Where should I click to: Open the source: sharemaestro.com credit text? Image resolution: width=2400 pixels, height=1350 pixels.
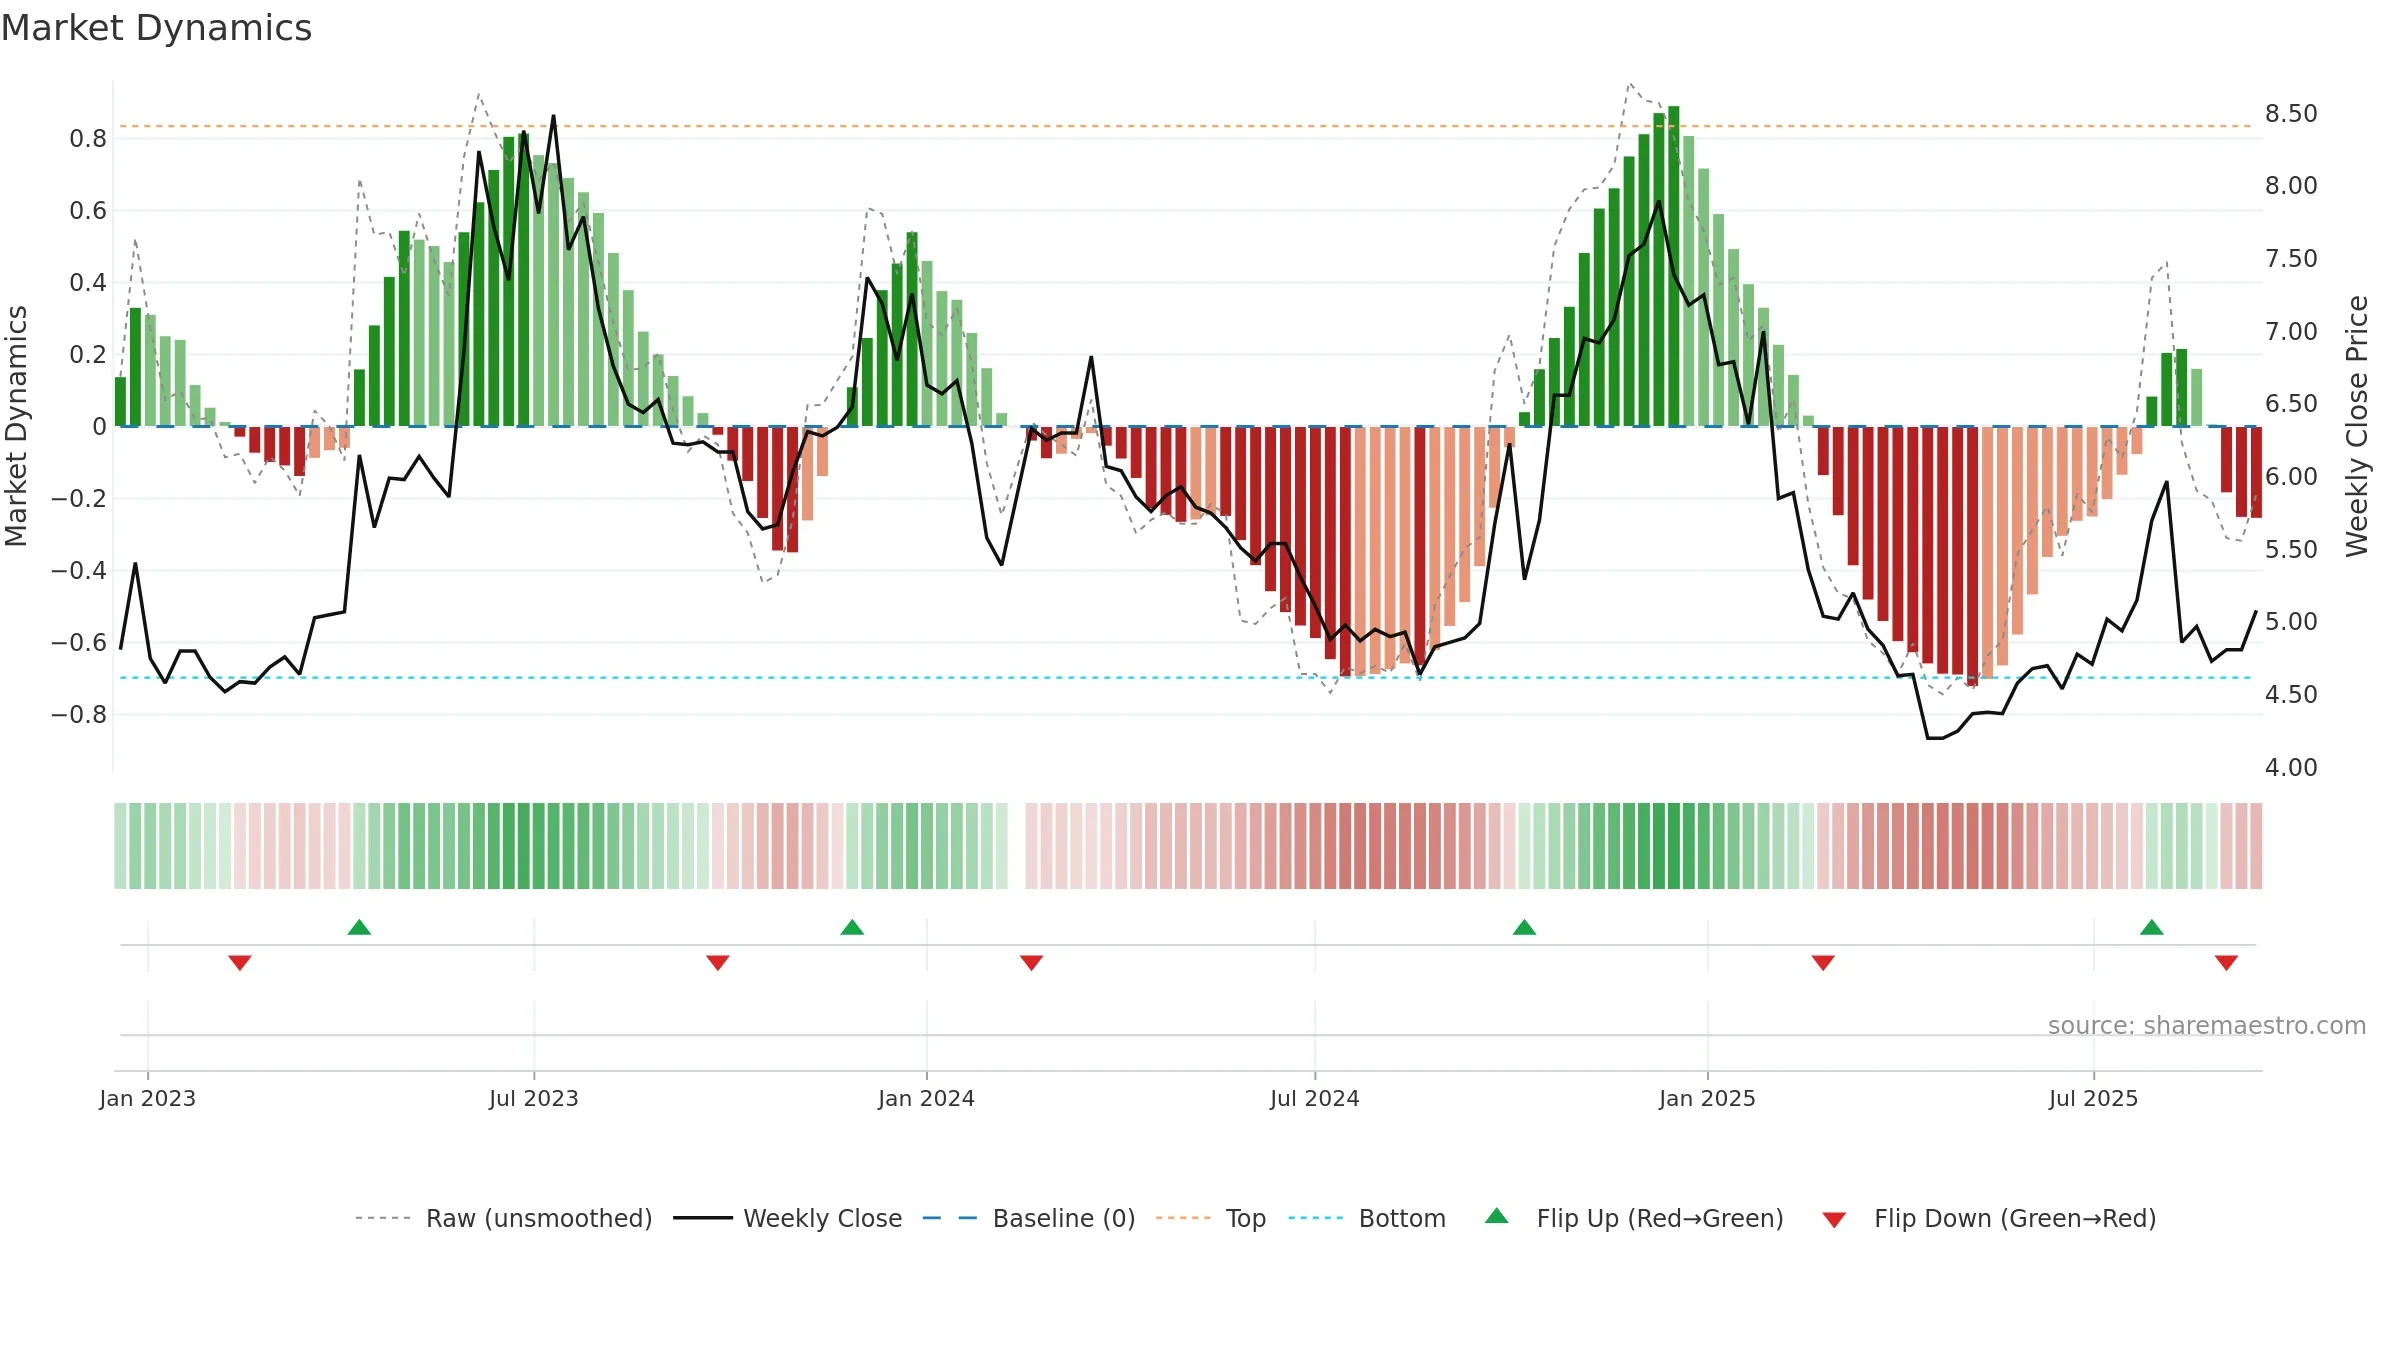click(2207, 1025)
